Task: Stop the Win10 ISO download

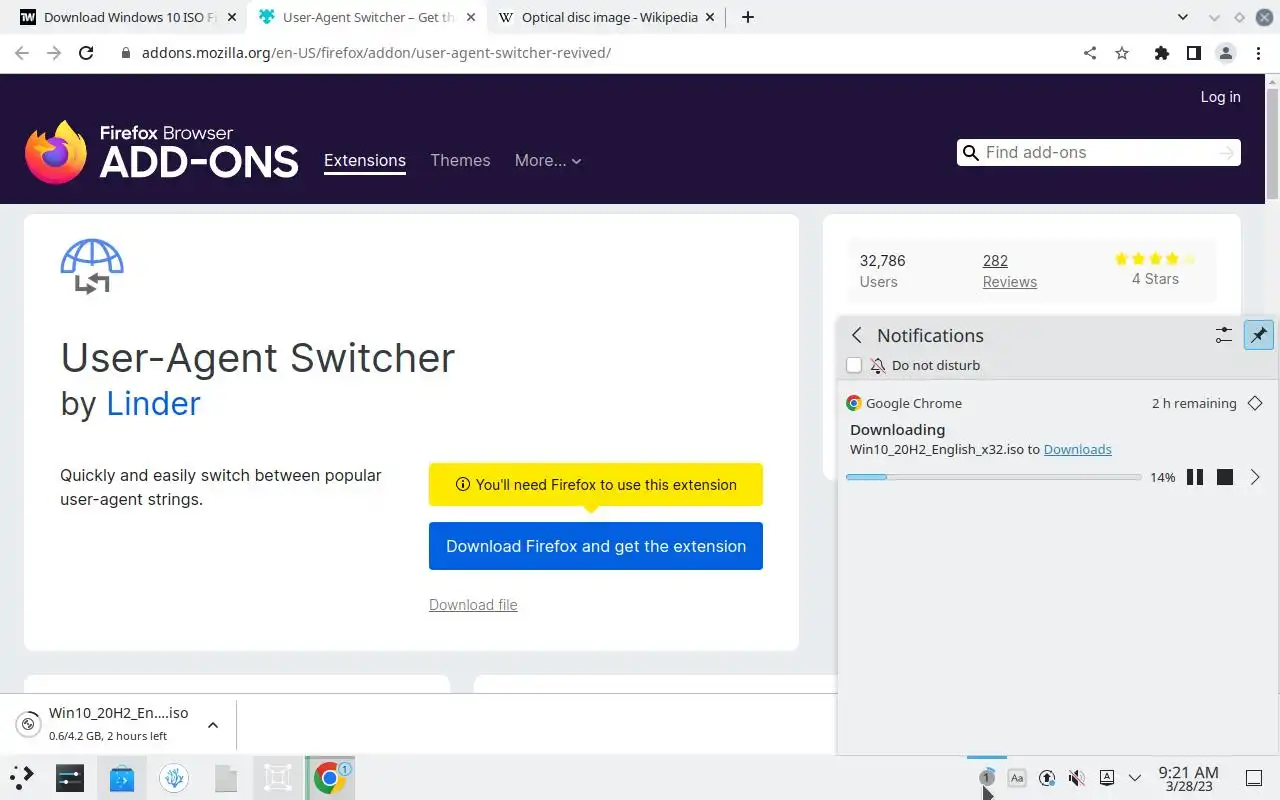Action: click(1224, 477)
